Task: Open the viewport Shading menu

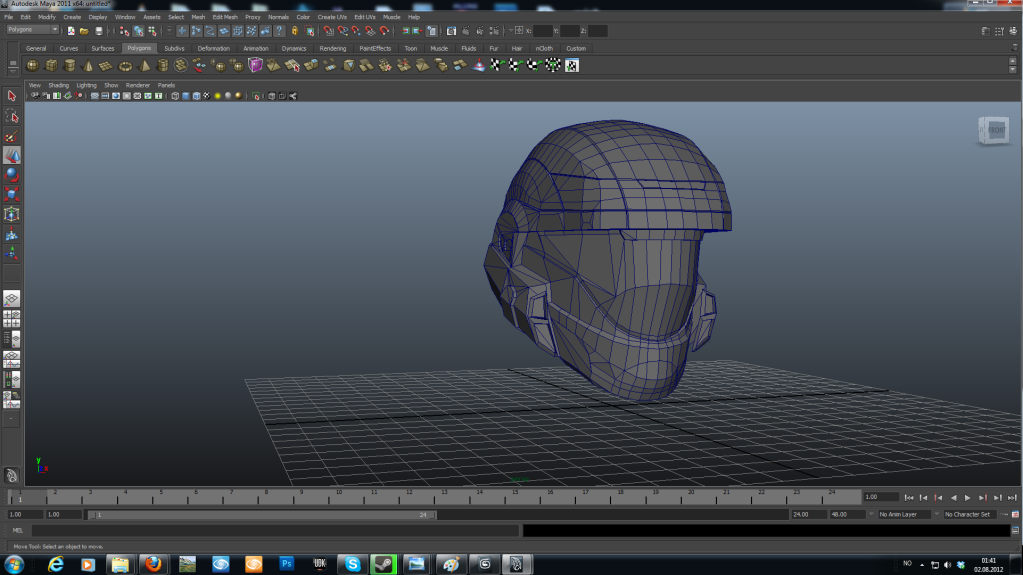Action: pos(59,85)
